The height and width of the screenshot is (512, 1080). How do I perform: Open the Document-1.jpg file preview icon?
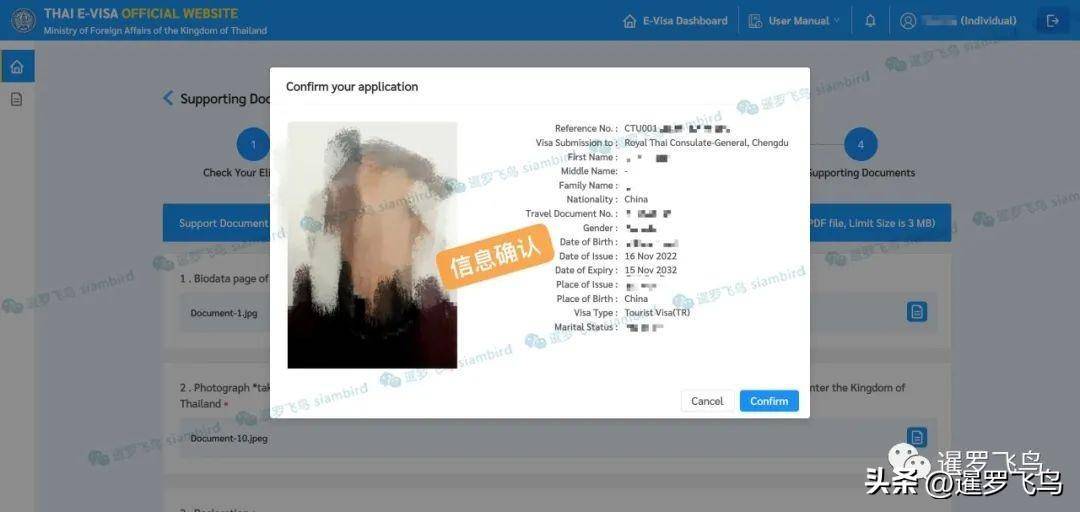[x=917, y=312]
